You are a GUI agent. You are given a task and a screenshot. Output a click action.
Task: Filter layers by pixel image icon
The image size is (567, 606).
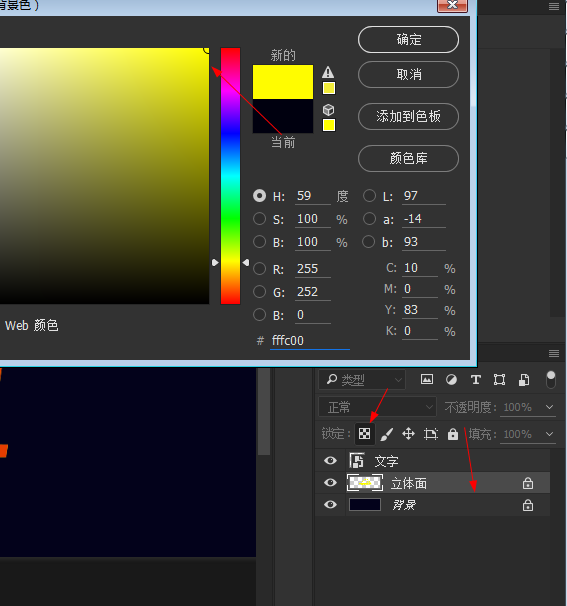[427, 379]
